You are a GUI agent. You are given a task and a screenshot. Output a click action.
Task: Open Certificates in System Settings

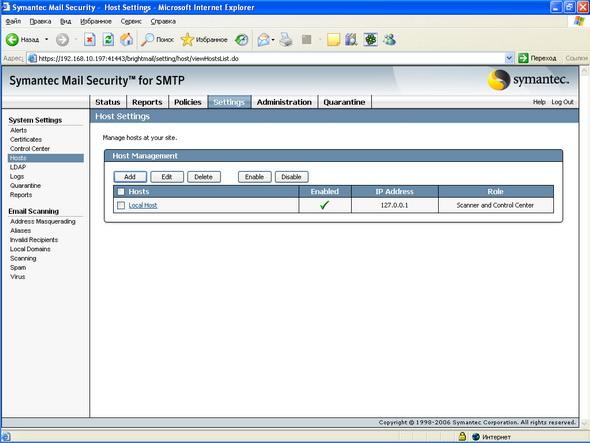26,139
